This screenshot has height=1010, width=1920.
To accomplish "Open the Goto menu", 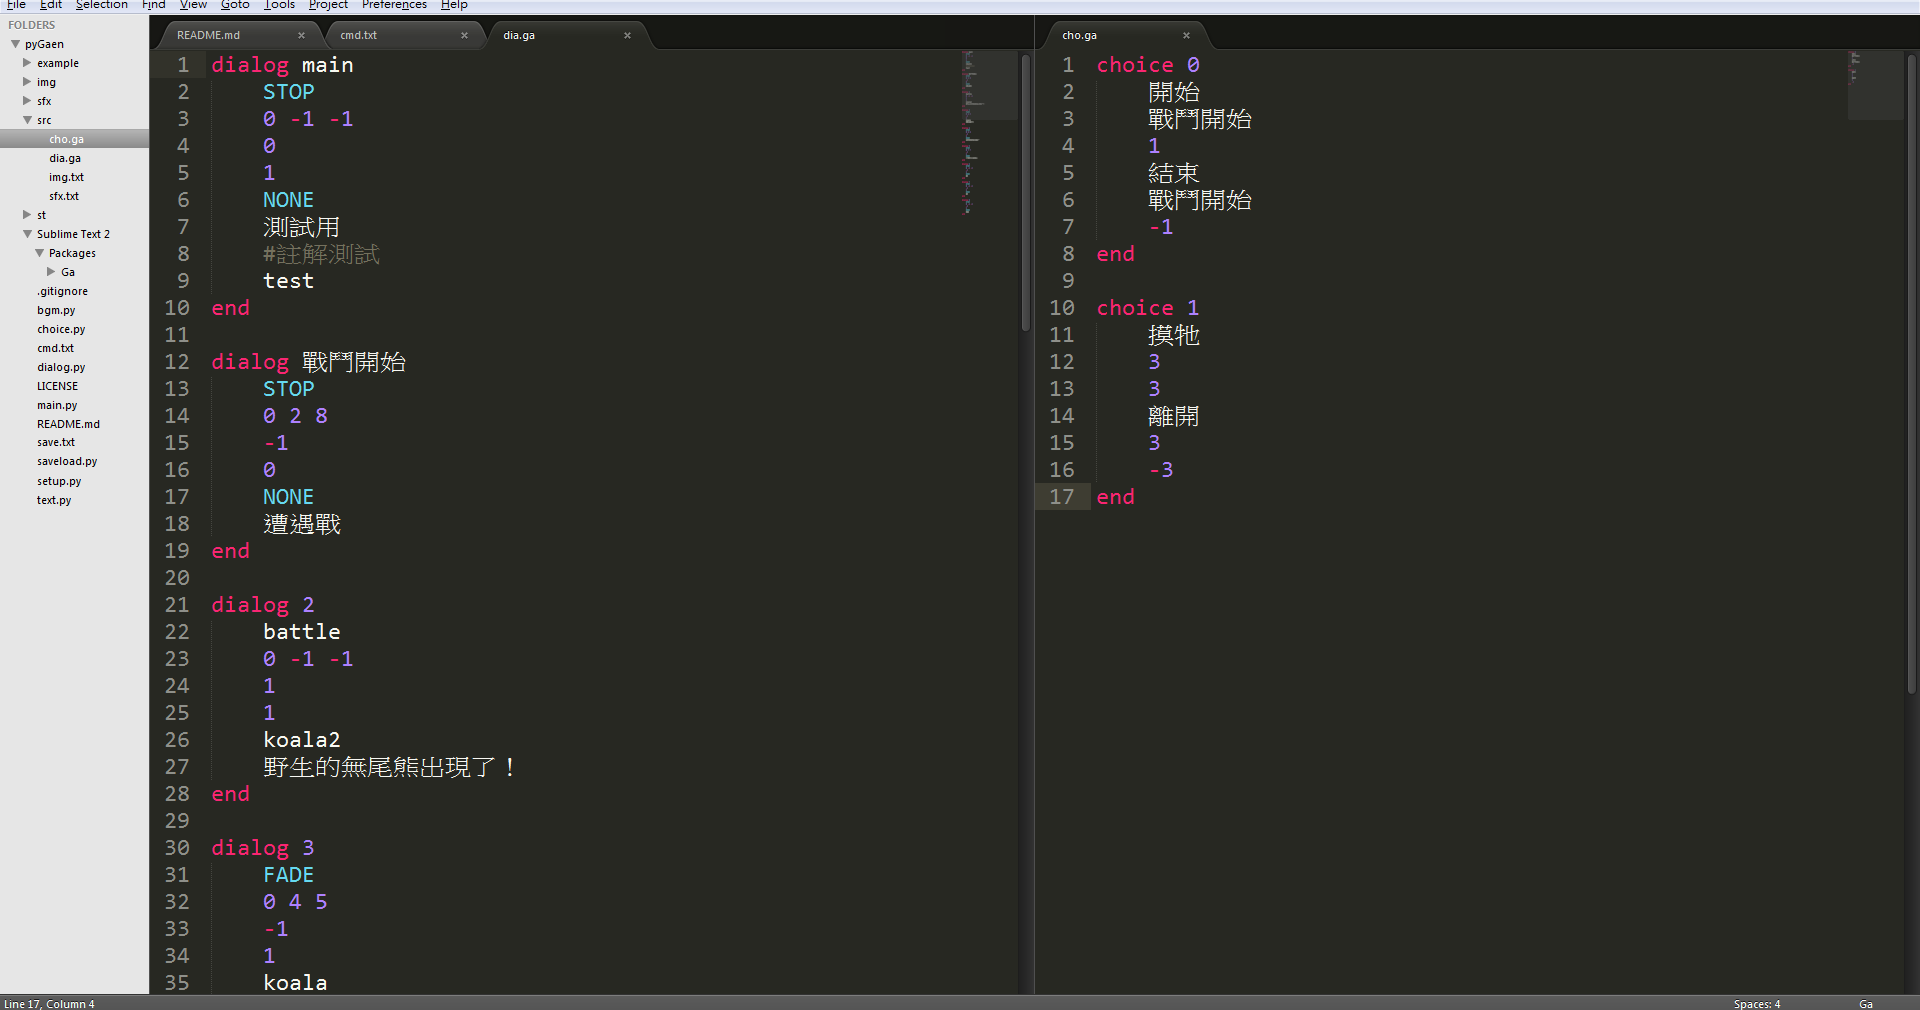I will 235,5.
